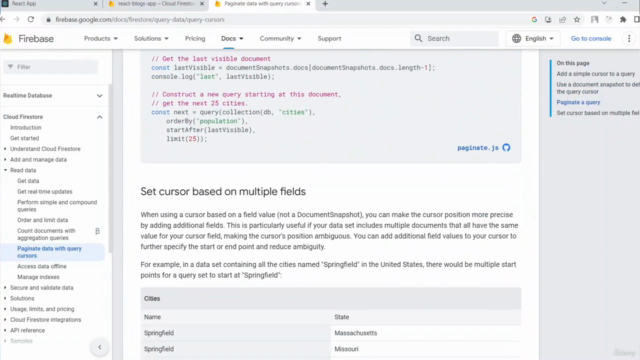Focus the Search box
Screen dimensions: 640x360
point(454,38)
